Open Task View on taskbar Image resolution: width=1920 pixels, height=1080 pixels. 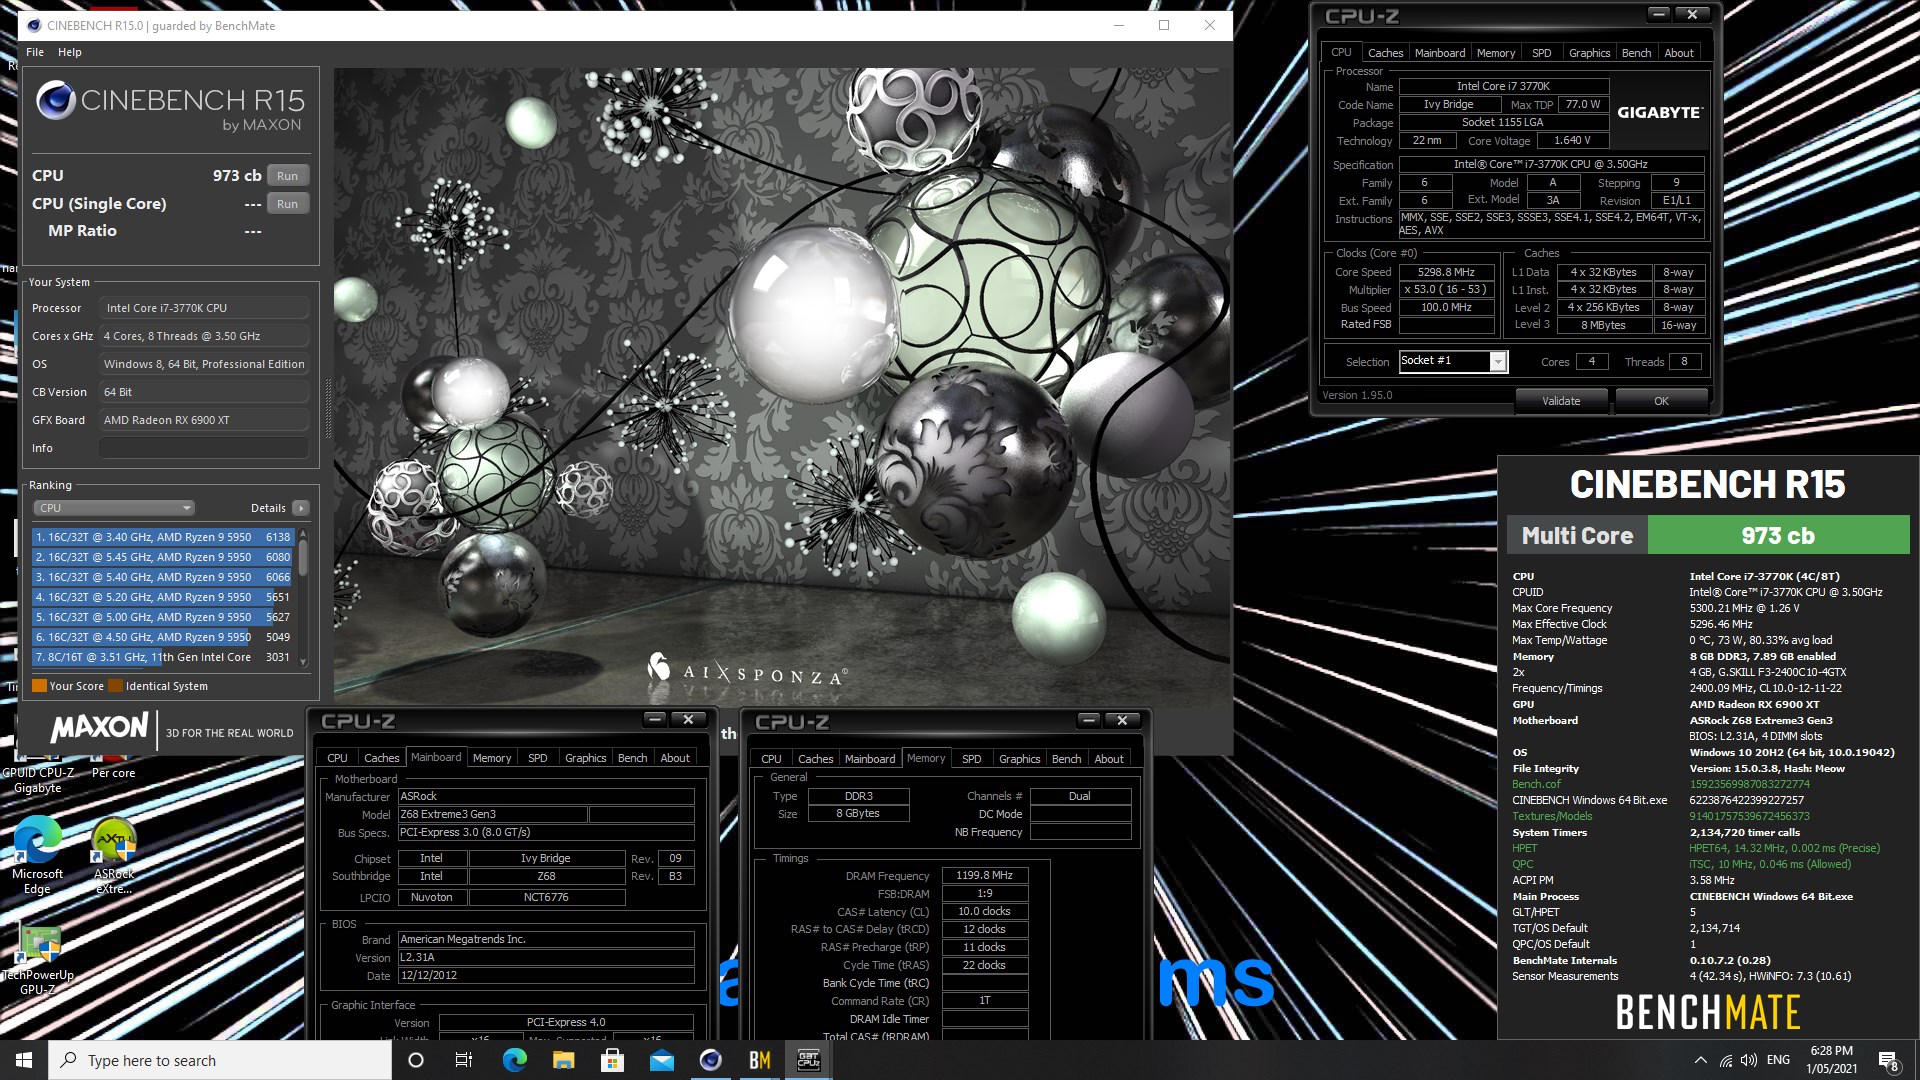coord(464,1060)
